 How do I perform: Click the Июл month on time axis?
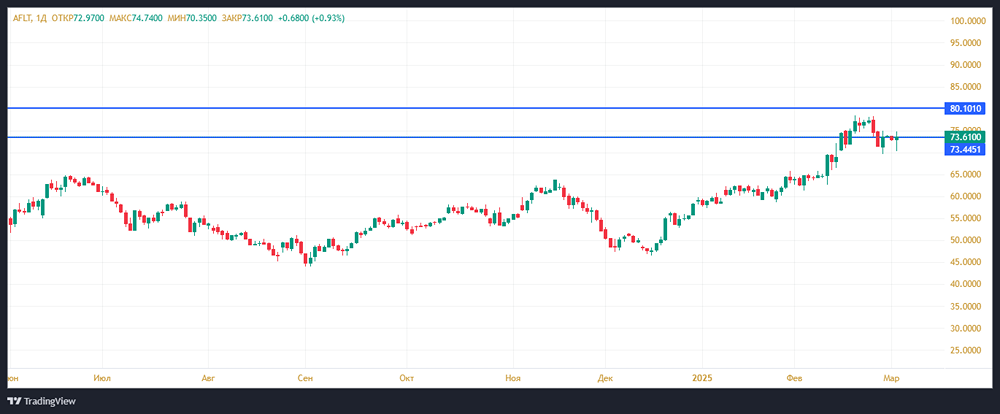click(x=100, y=378)
